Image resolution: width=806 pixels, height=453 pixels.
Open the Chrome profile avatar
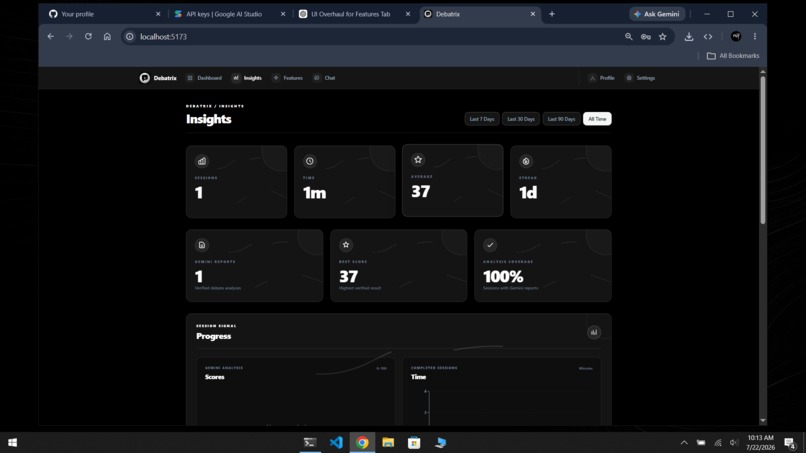(x=736, y=37)
